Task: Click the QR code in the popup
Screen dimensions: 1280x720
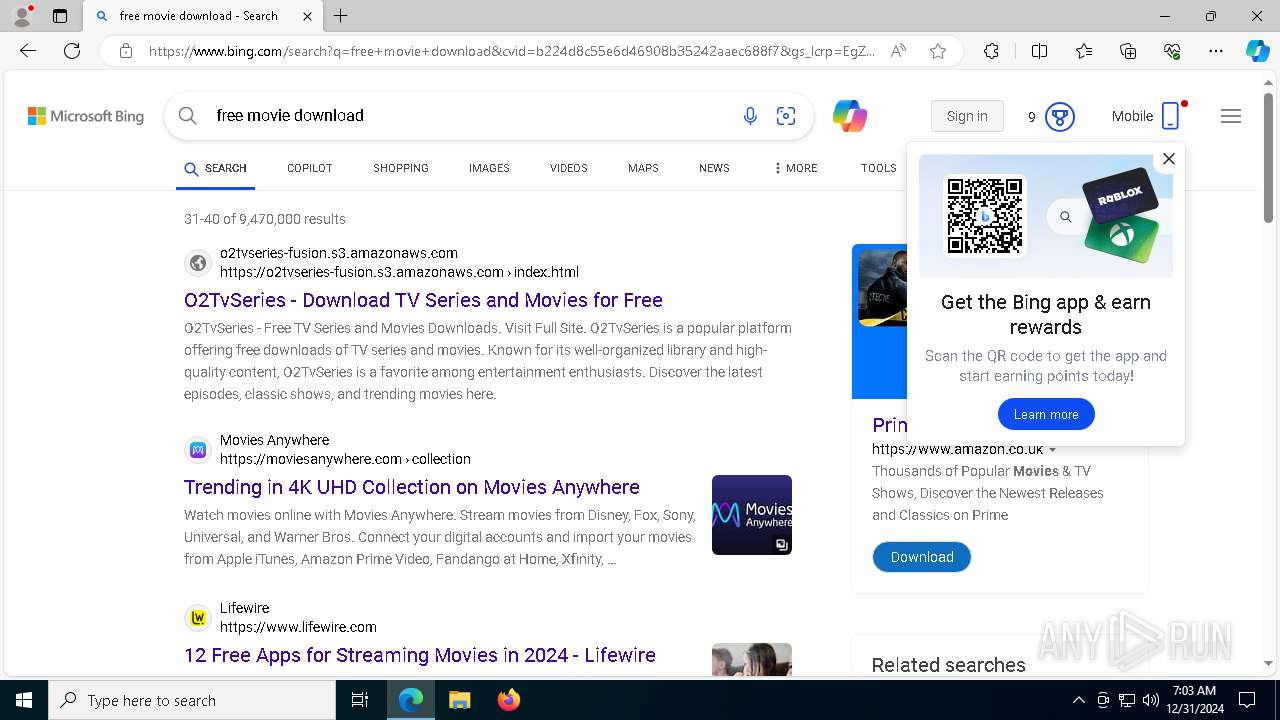Action: [x=985, y=216]
